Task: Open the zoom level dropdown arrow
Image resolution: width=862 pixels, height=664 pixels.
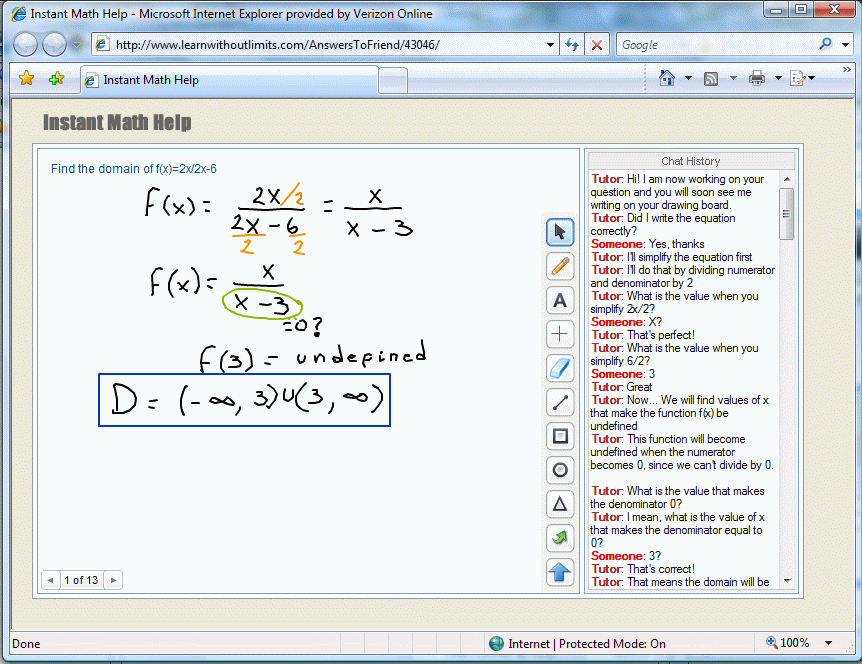Action: click(828, 643)
